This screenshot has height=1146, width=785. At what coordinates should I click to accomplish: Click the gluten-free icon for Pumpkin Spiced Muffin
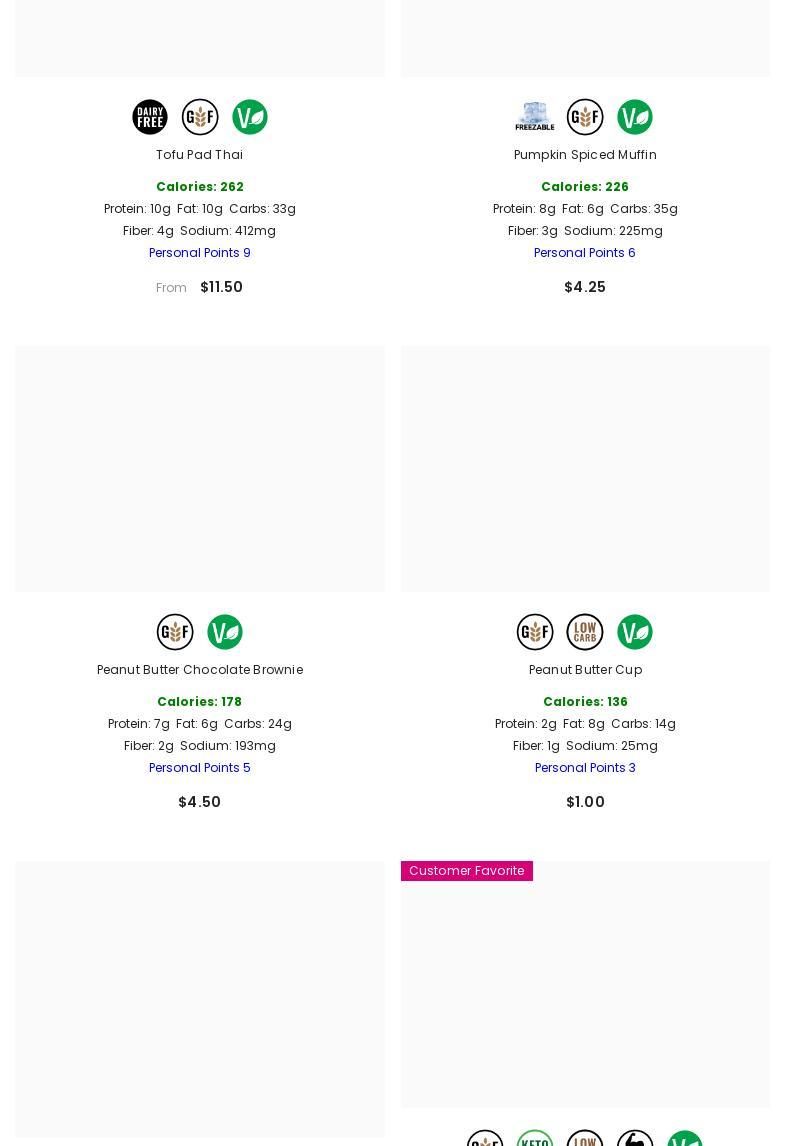point(585,117)
